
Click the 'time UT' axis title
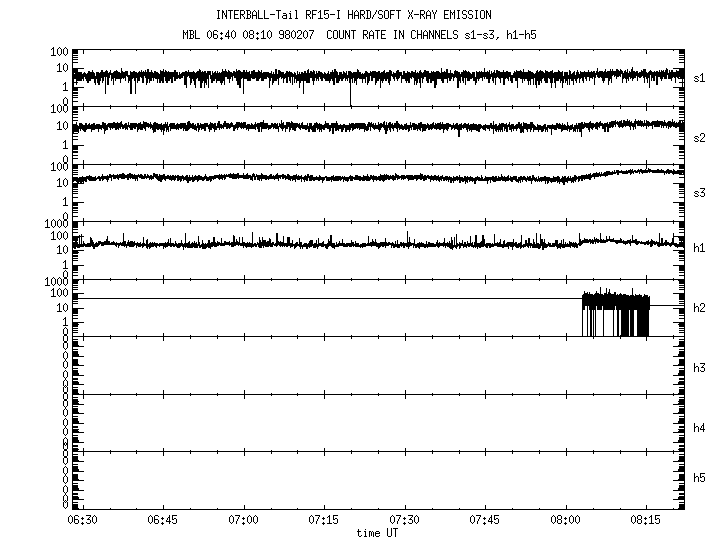pos(383,534)
